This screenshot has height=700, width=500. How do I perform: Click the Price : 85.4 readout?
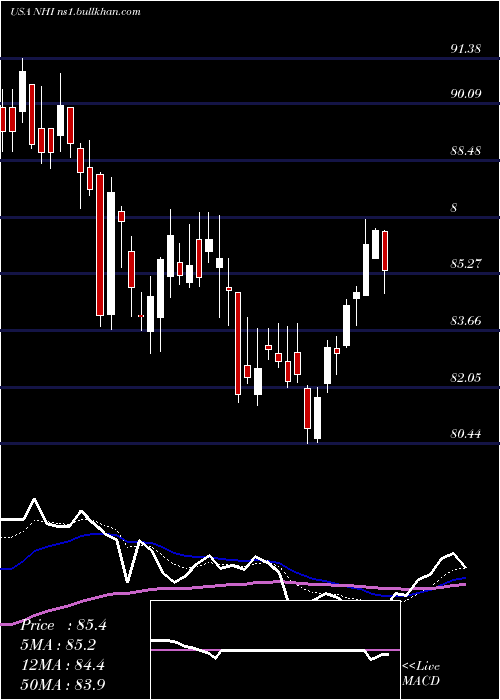click(x=63, y=625)
